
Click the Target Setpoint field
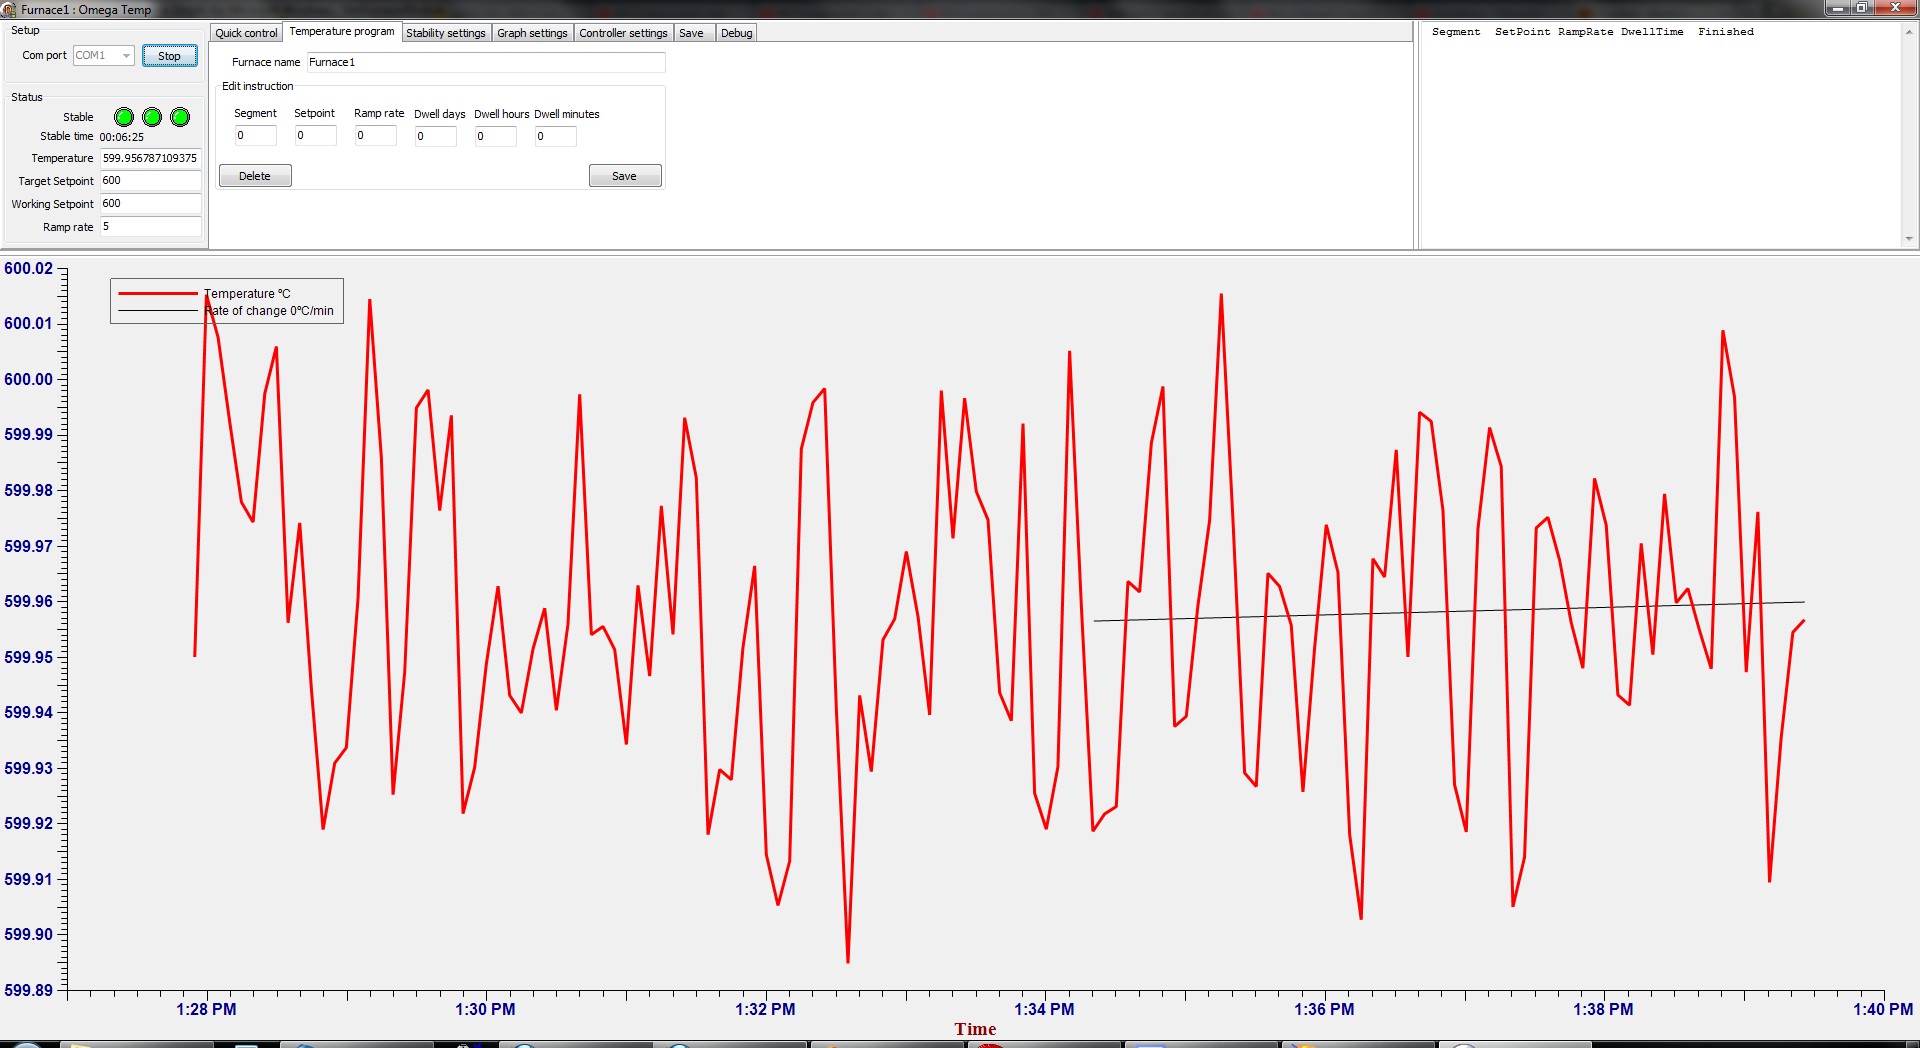[x=150, y=181]
